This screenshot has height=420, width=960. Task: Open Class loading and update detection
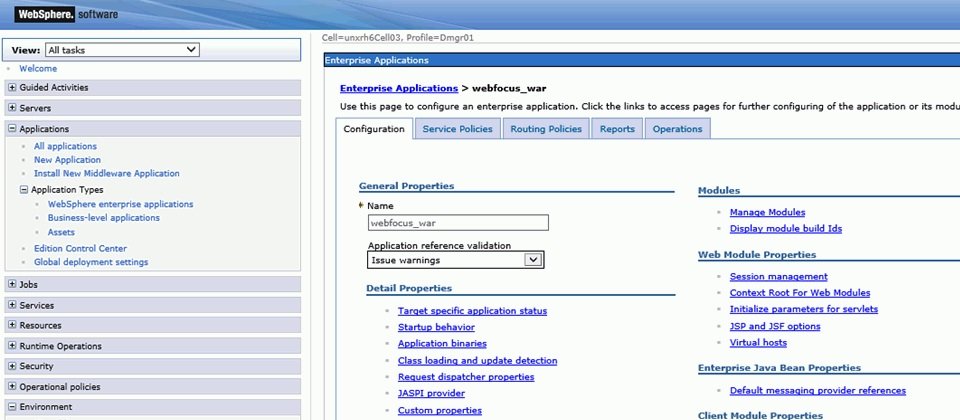coord(478,361)
